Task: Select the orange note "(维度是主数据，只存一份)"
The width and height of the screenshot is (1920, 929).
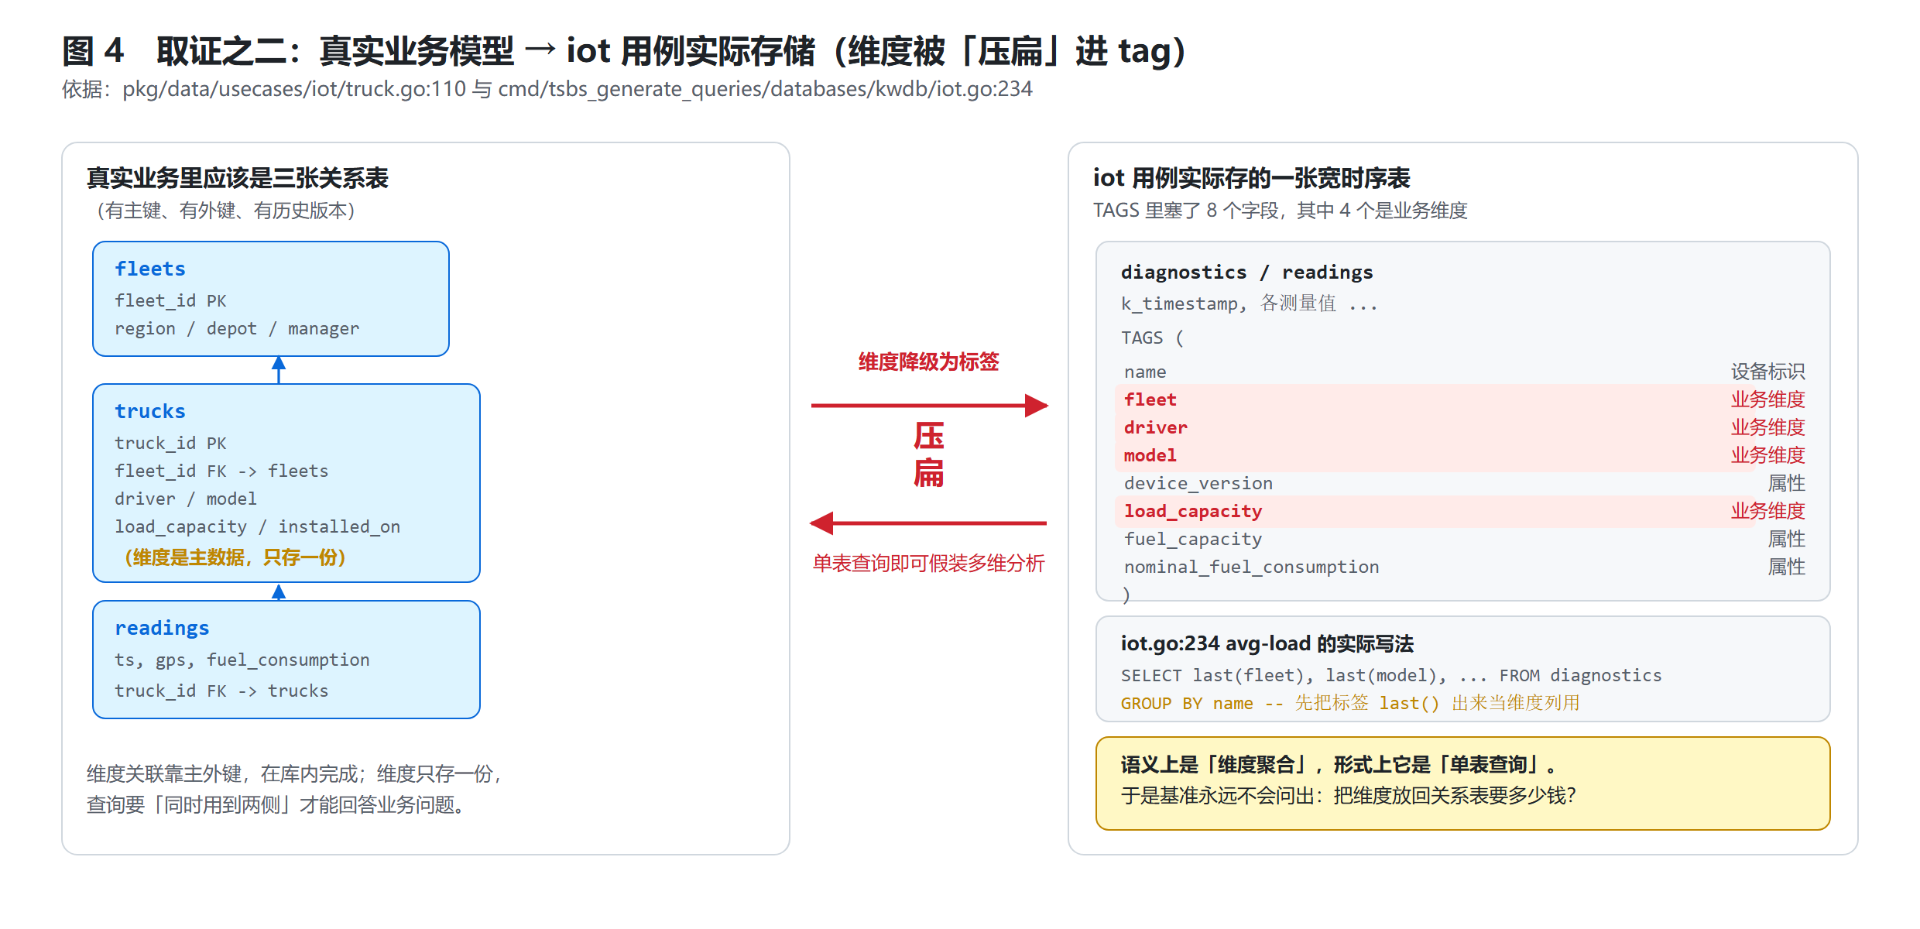Action: point(234,557)
